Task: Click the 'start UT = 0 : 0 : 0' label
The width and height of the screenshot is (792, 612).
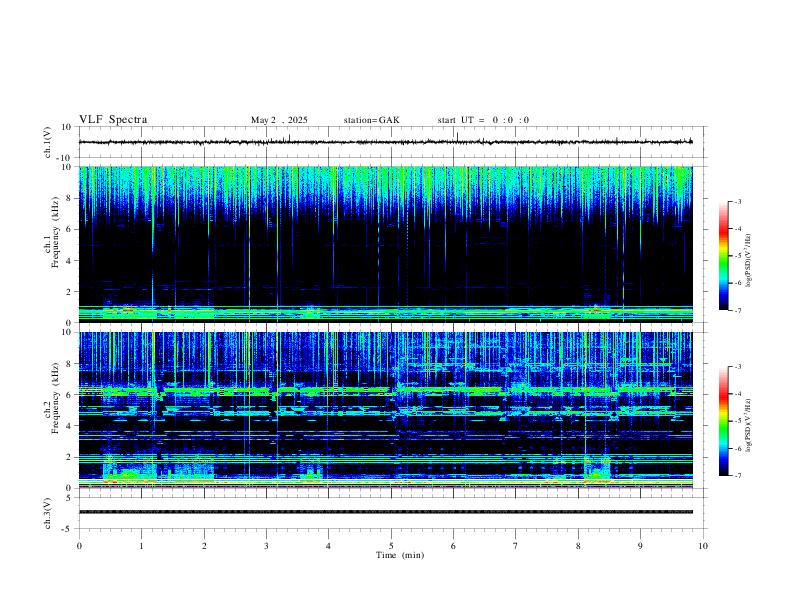Action: [x=483, y=120]
